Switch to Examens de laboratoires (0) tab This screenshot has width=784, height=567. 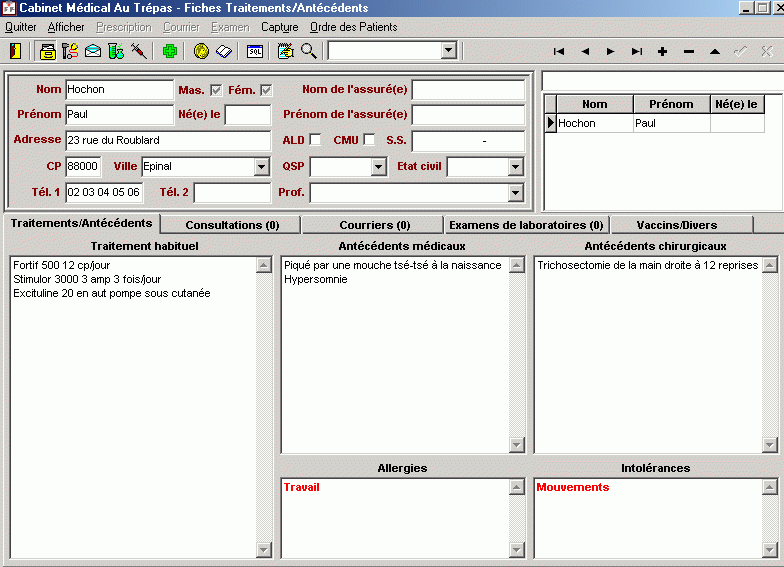tap(526, 225)
